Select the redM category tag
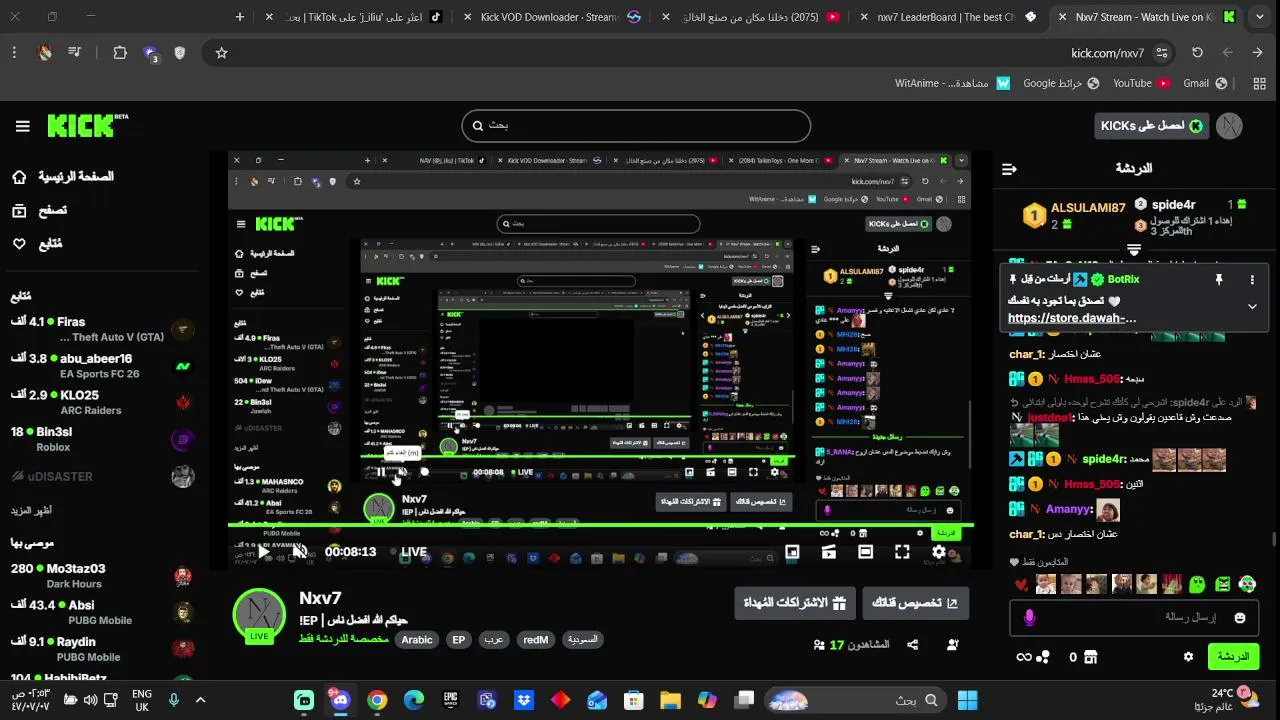 [535, 640]
